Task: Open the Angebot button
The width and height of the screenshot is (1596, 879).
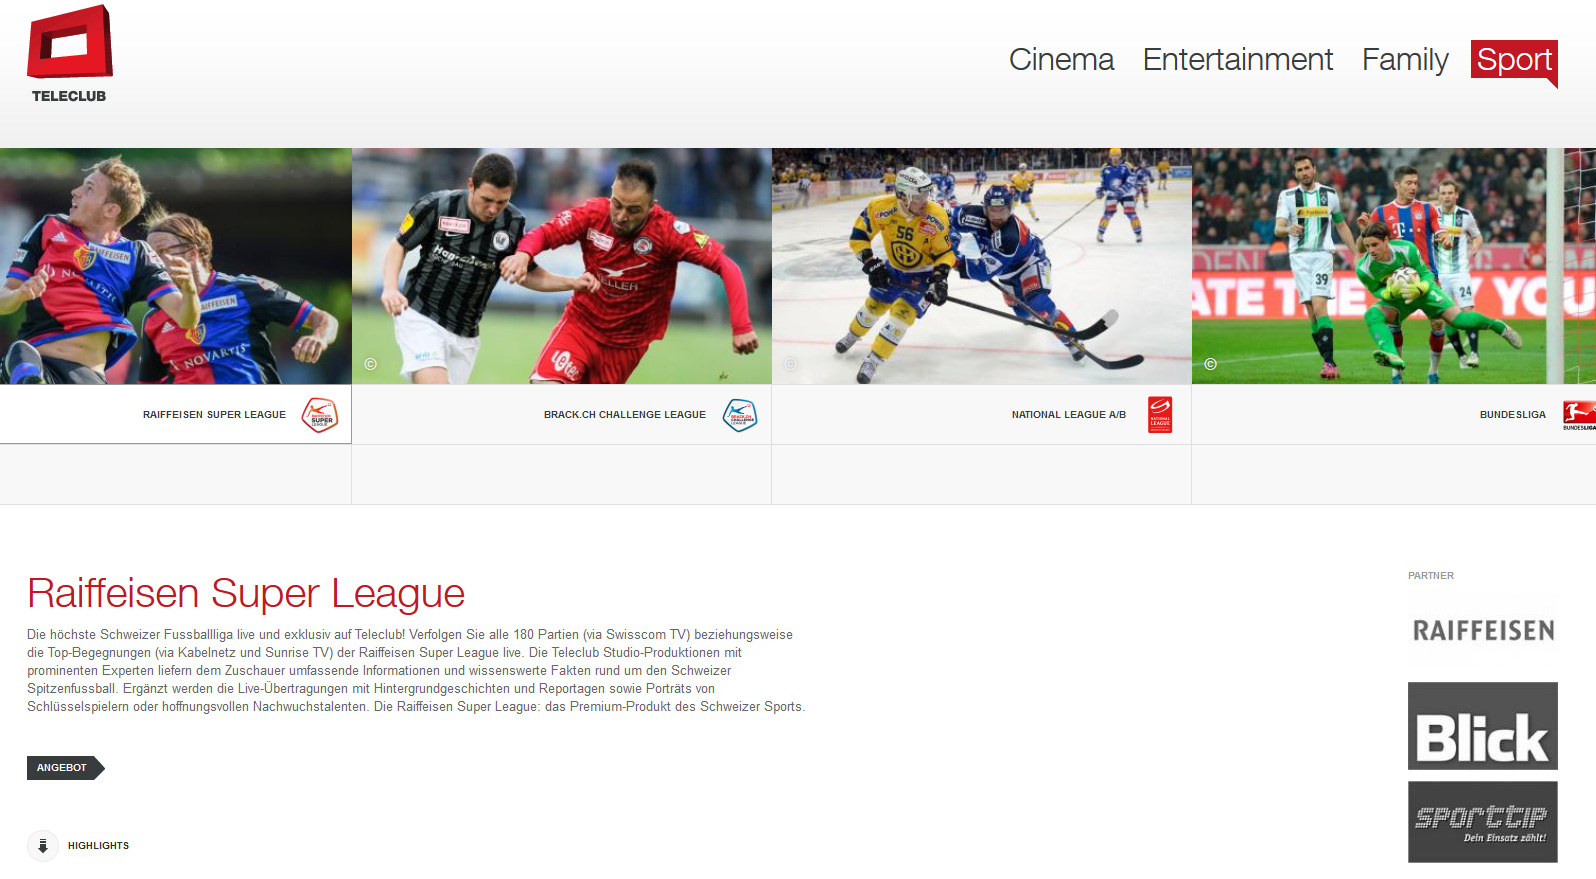Action: [66, 768]
